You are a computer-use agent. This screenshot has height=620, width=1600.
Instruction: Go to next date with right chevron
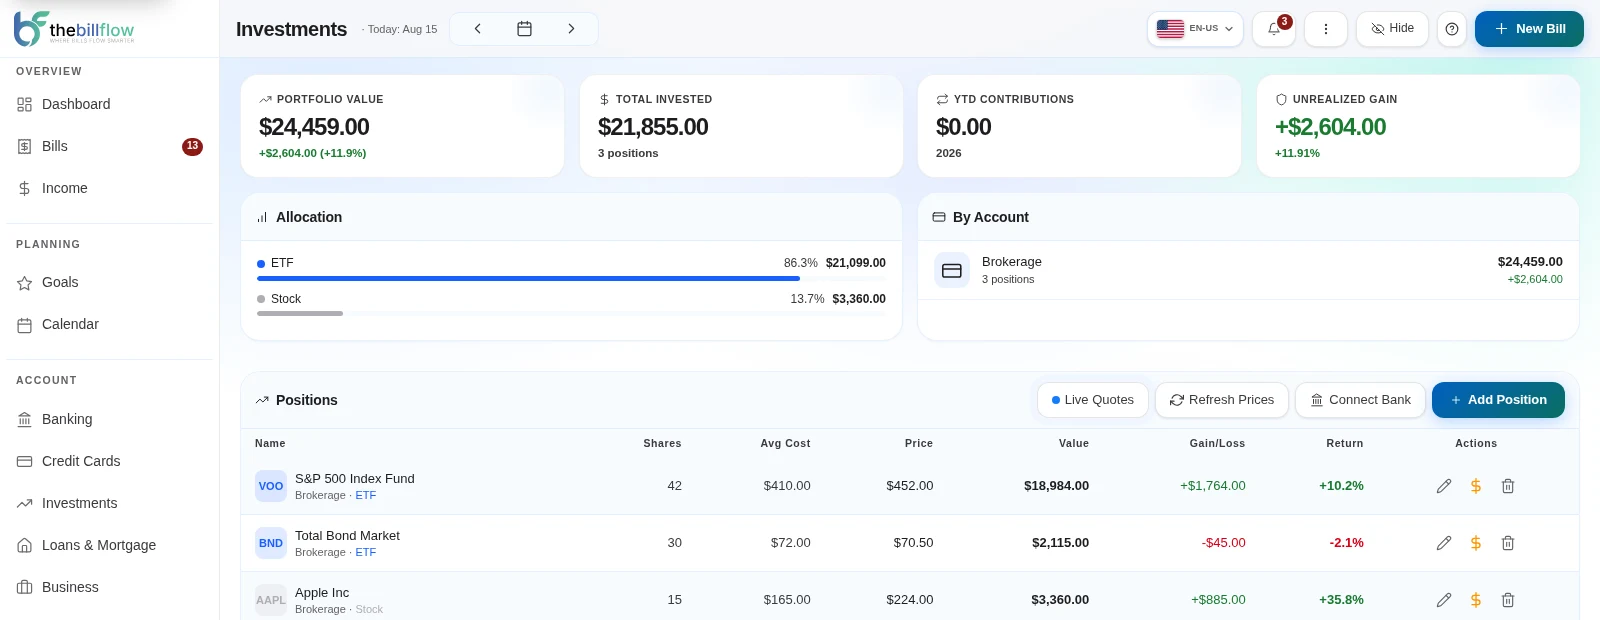571,29
